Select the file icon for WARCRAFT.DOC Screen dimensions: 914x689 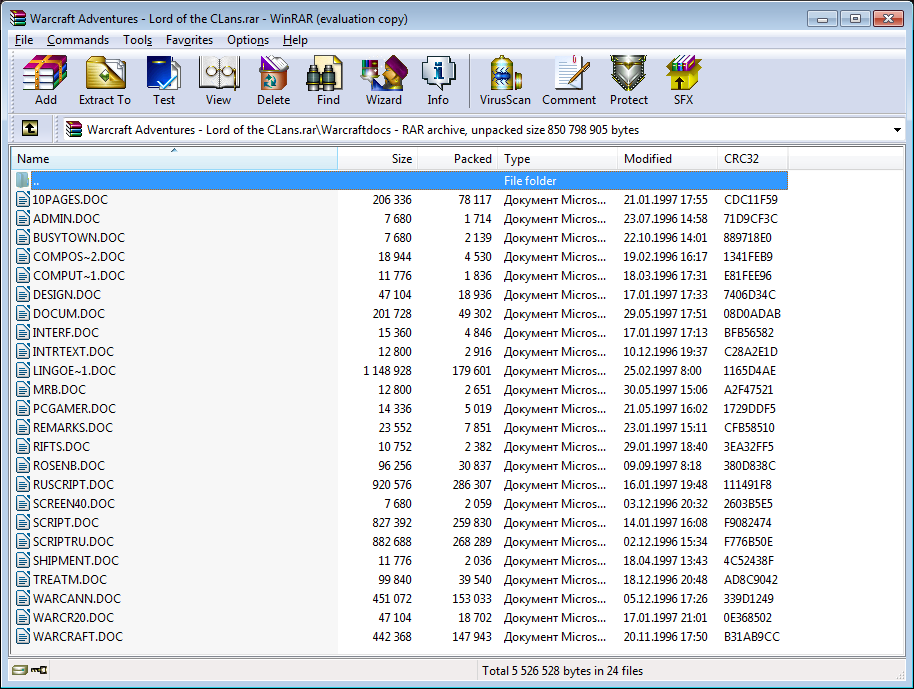tap(23, 636)
